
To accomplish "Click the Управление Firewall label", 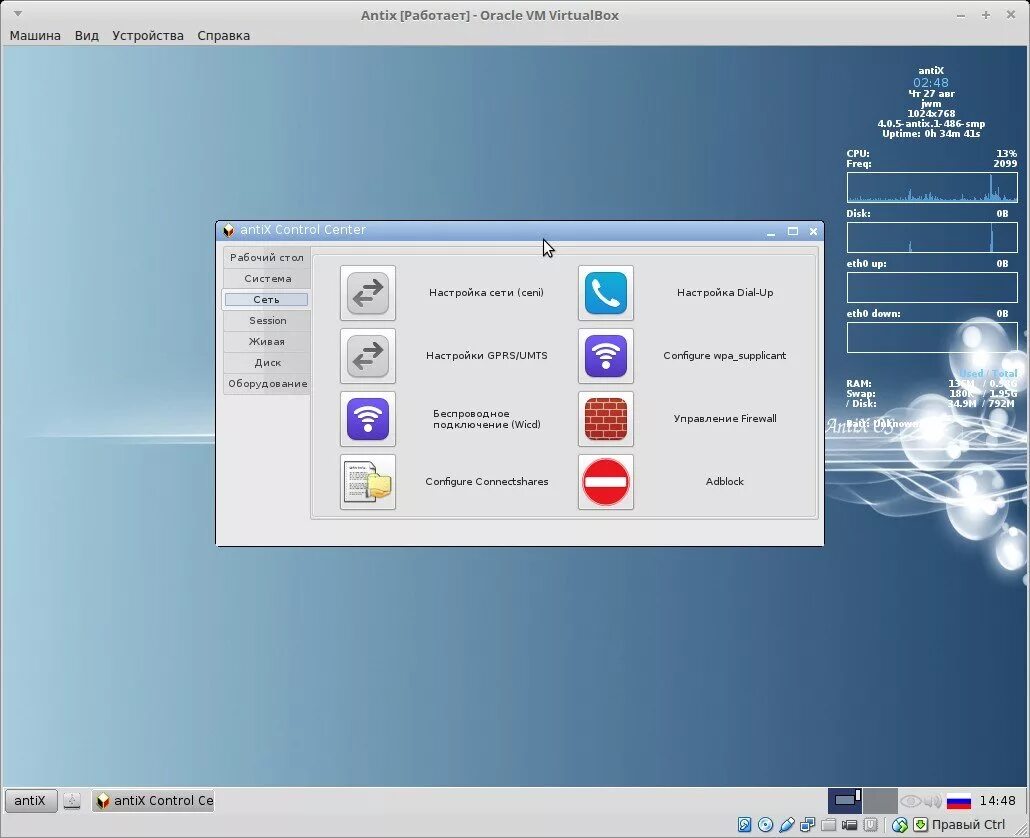I will pyautogui.click(x=725, y=419).
